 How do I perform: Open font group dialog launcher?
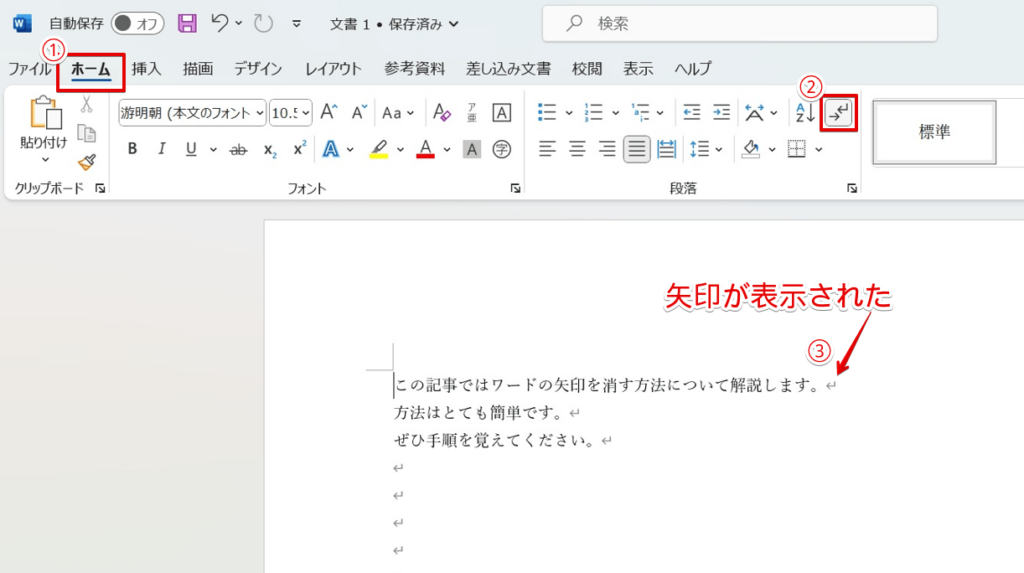point(515,188)
